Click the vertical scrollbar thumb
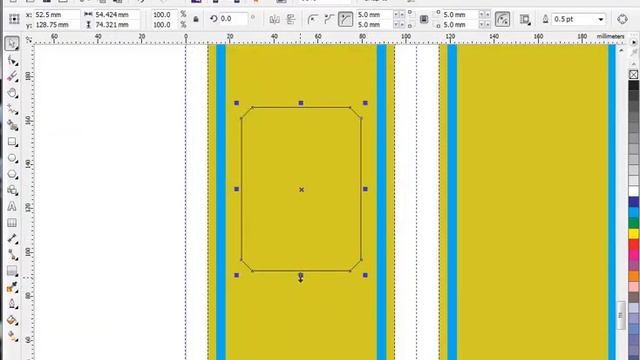640x360 pixels. (x=621, y=315)
